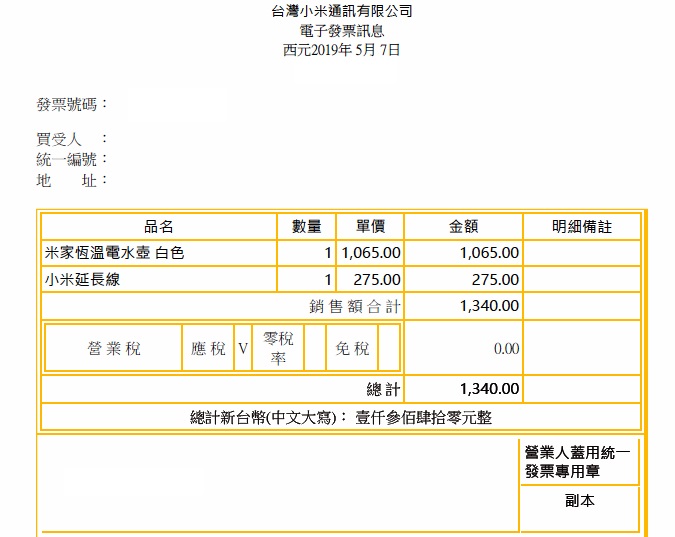
Task: Select item 小米延長線
Action: [x=82, y=279]
